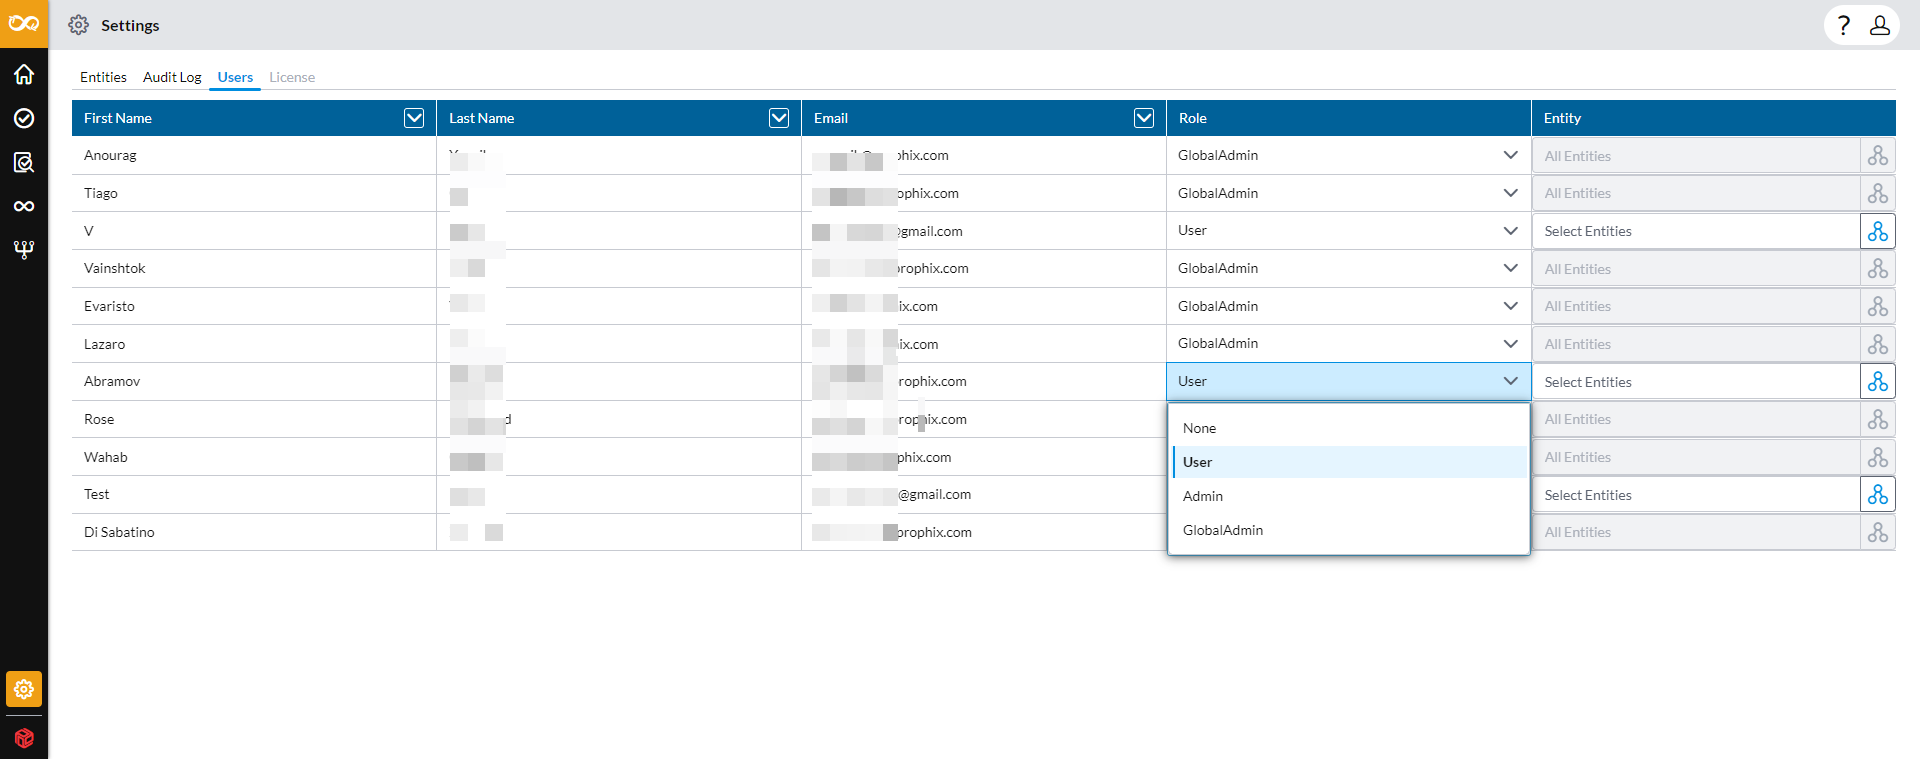Click Select Entities field for Abramov
The width and height of the screenshot is (1920, 759).
(x=1696, y=382)
